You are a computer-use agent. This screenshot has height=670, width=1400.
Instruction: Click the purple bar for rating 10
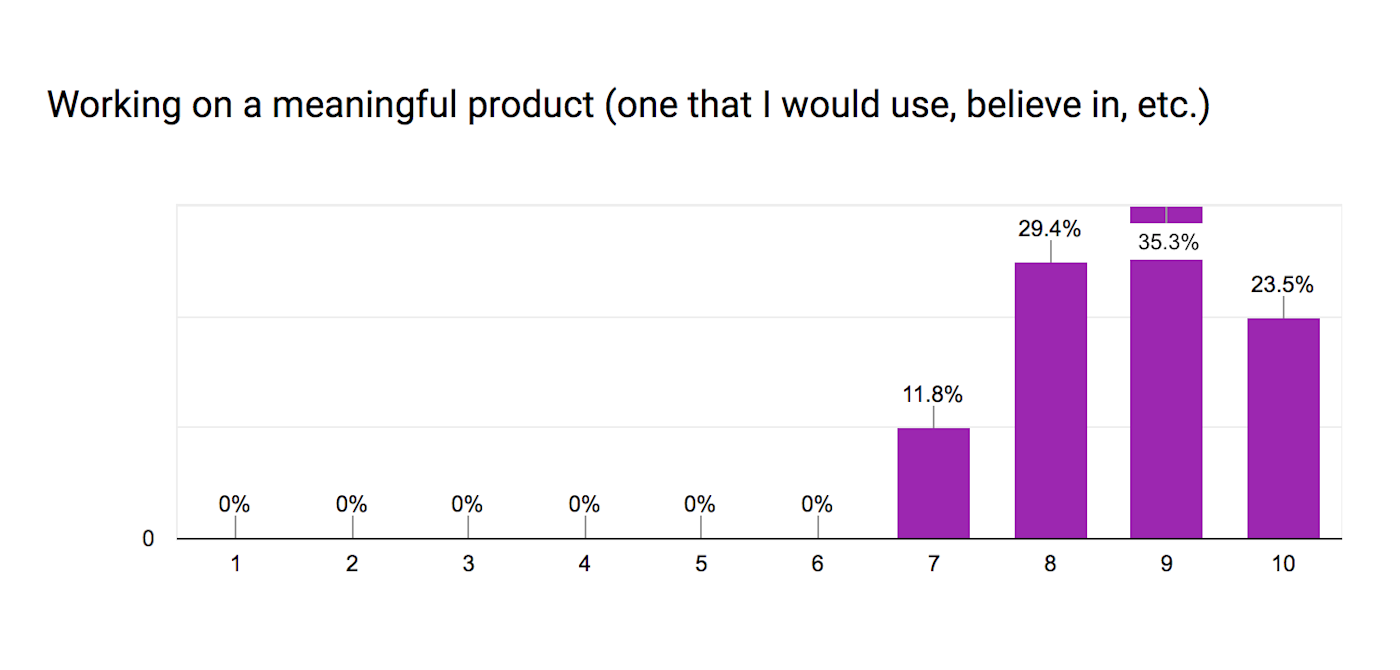click(1283, 428)
